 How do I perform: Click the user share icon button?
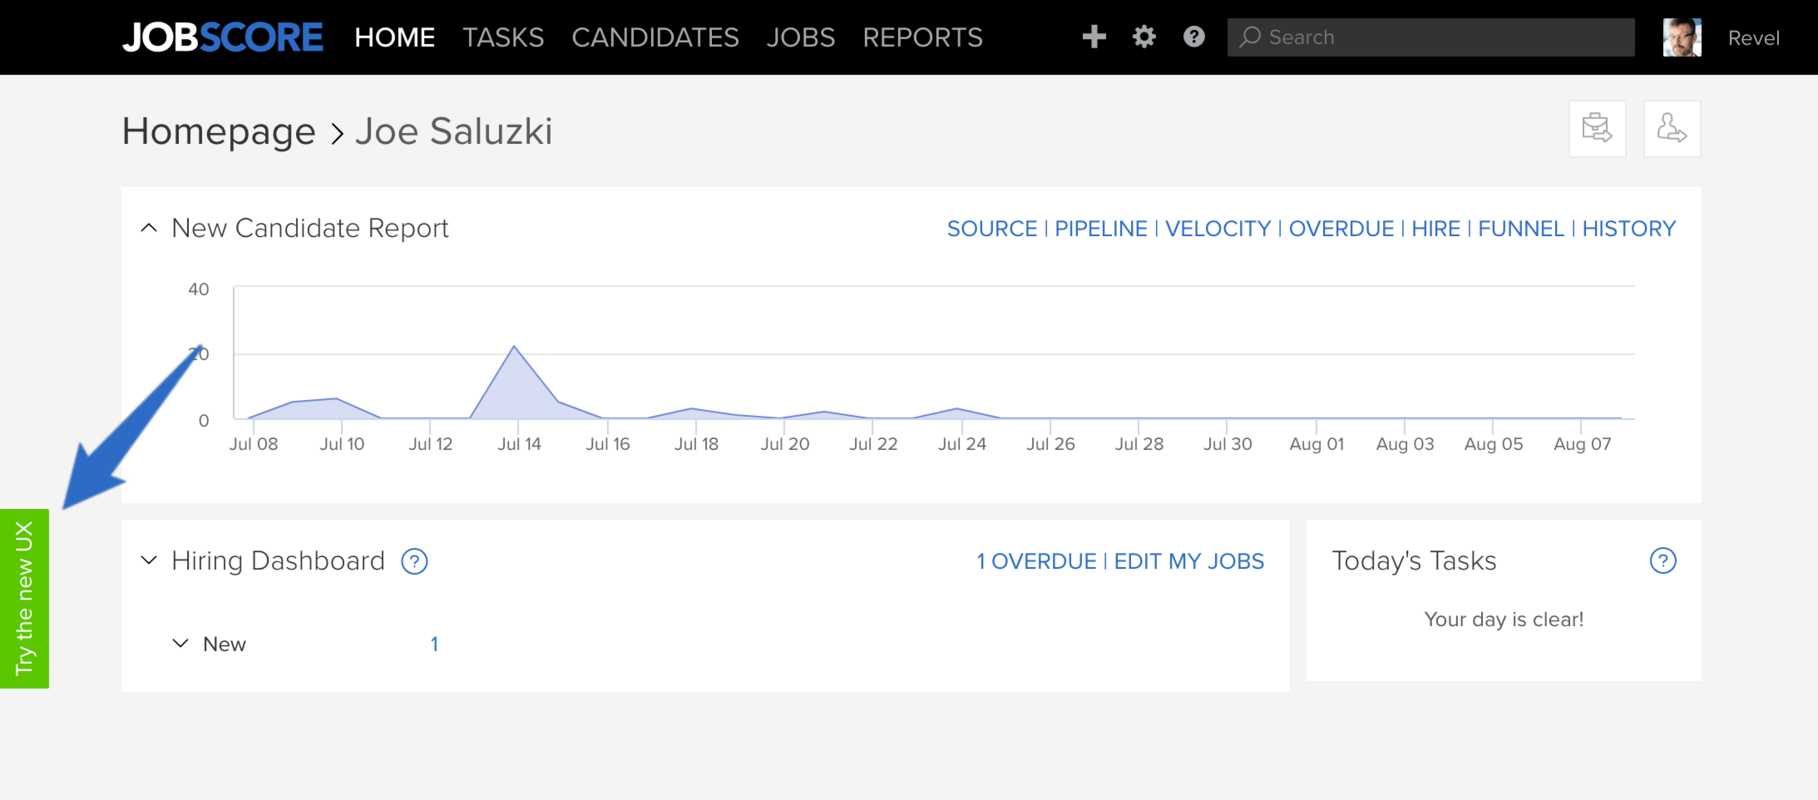(x=1672, y=128)
